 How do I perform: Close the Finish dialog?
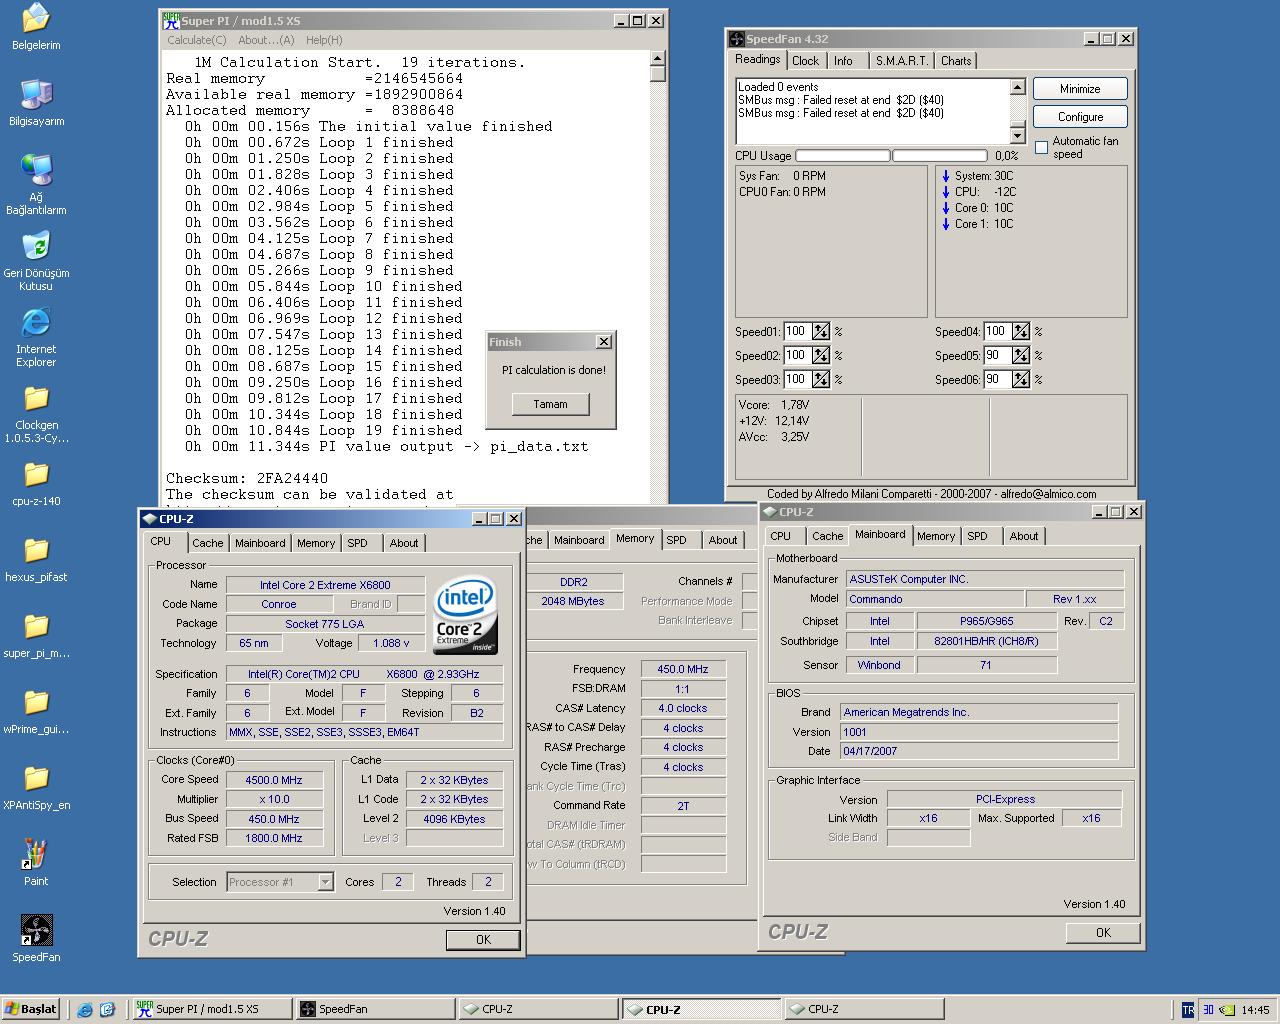[603, 342]
